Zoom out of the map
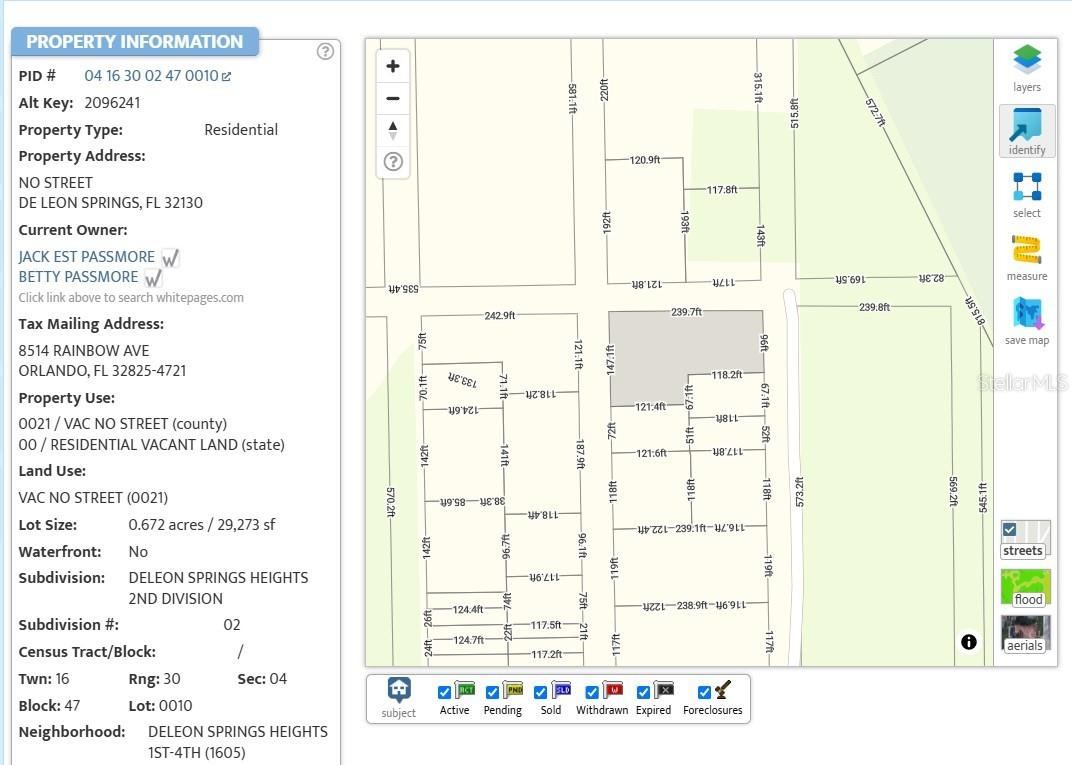 (x=392, y=98)
